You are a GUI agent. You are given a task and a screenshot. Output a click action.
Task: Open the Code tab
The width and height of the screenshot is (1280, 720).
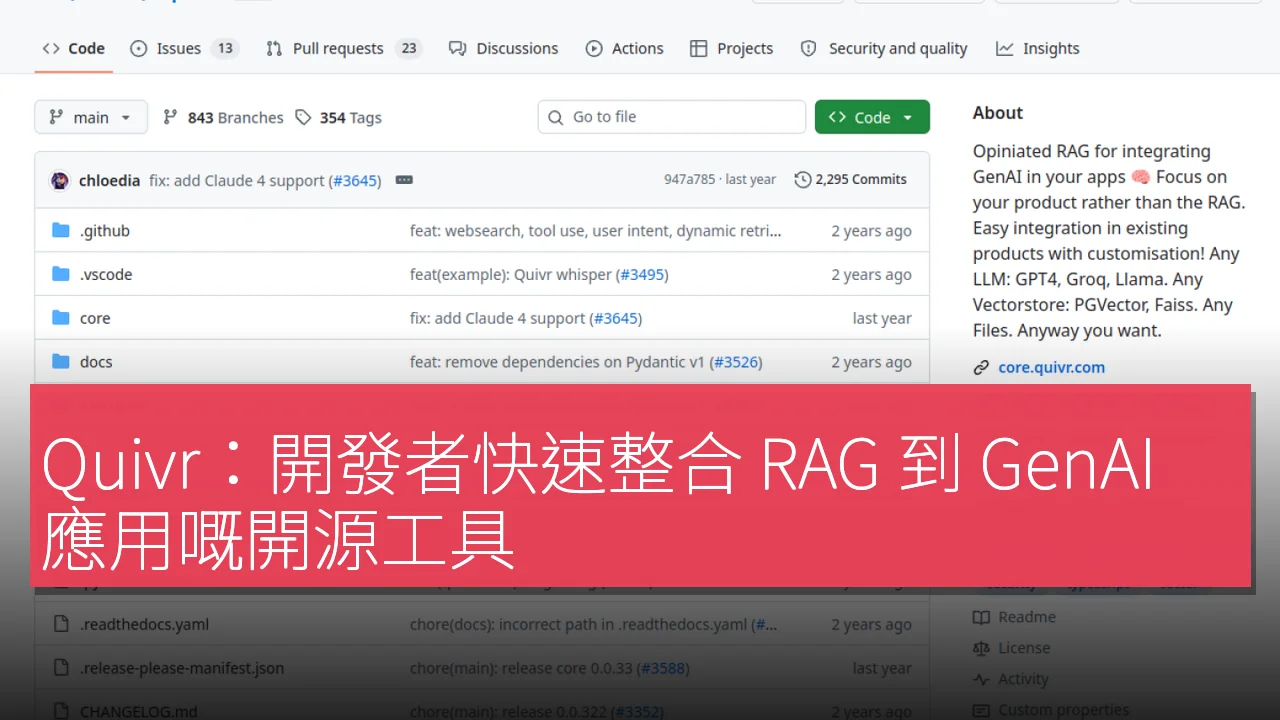click(74, 48)
